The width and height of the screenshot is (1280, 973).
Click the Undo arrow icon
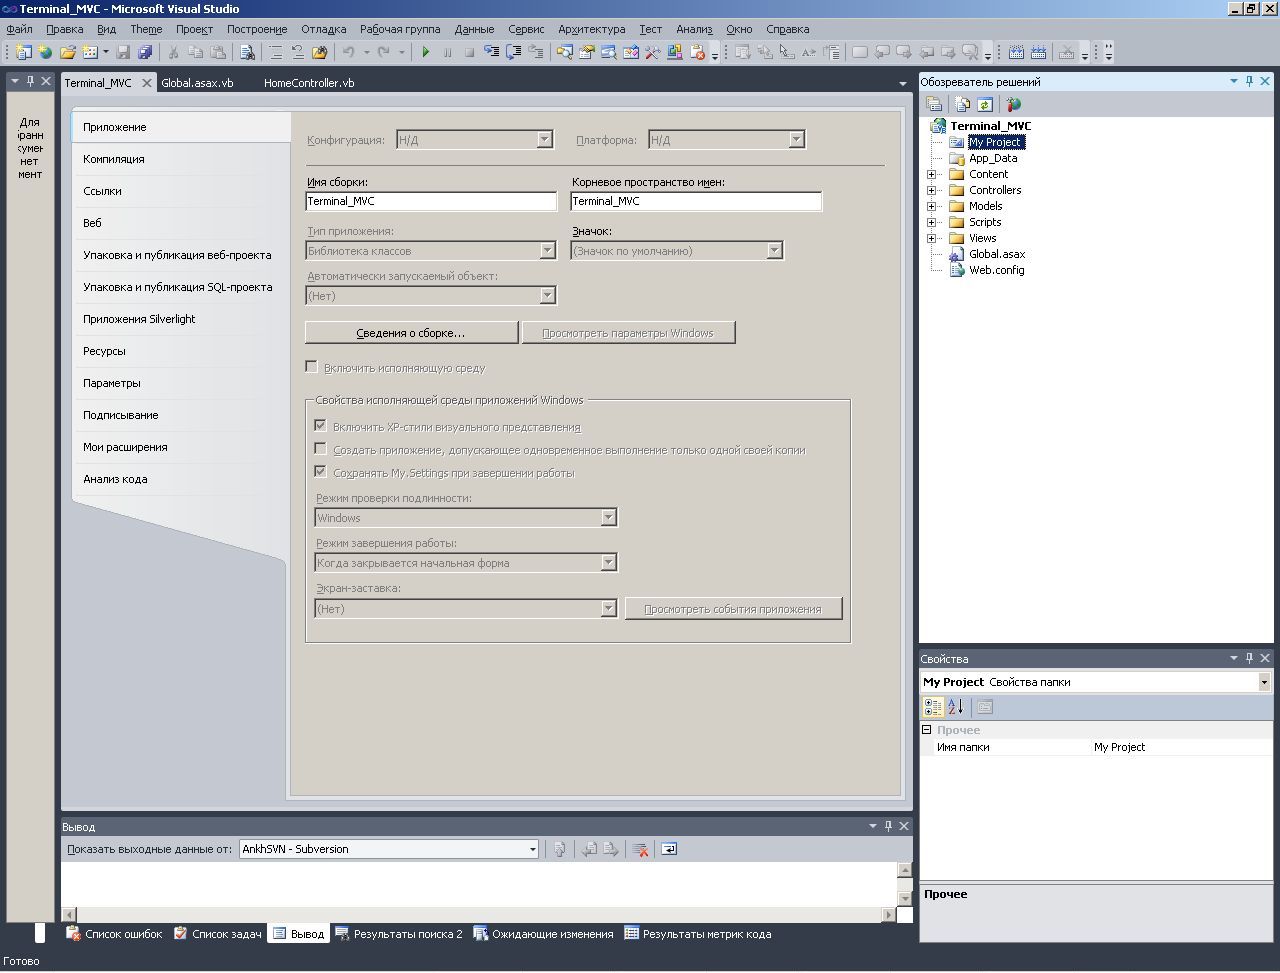(349, 52)
